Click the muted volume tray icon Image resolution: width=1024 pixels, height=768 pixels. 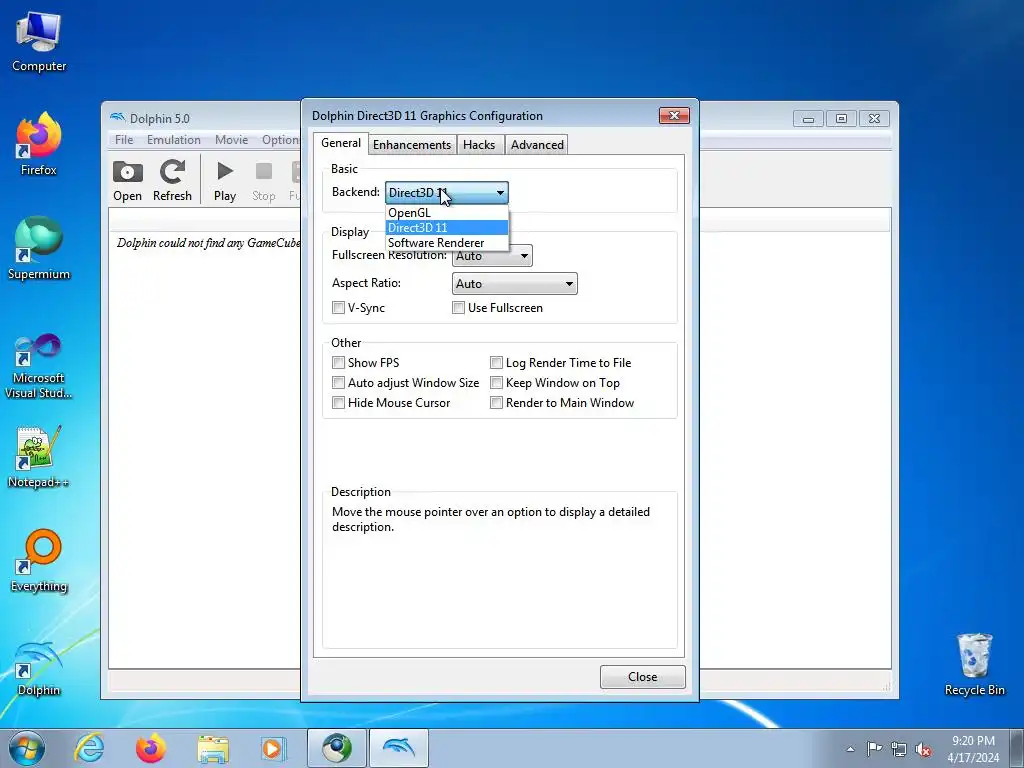[923, 749]
